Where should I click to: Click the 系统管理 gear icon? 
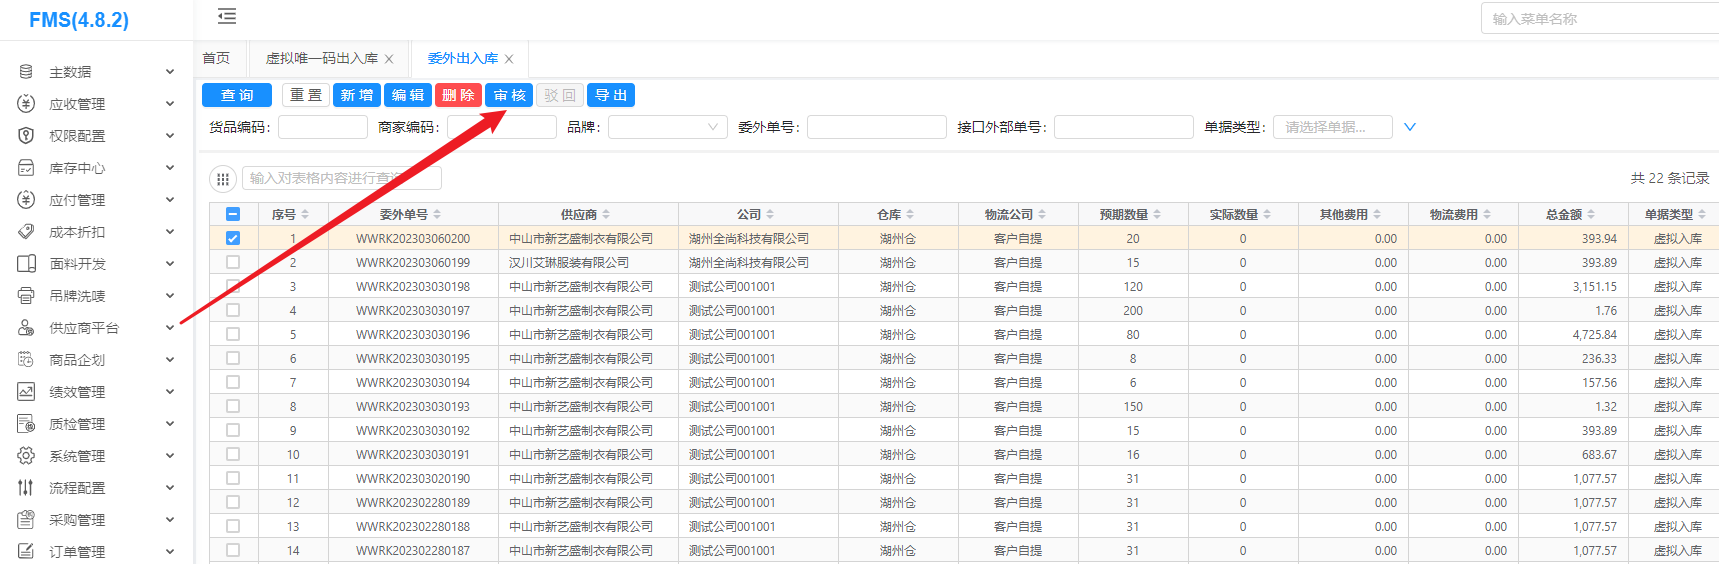[x=26, y=456]
